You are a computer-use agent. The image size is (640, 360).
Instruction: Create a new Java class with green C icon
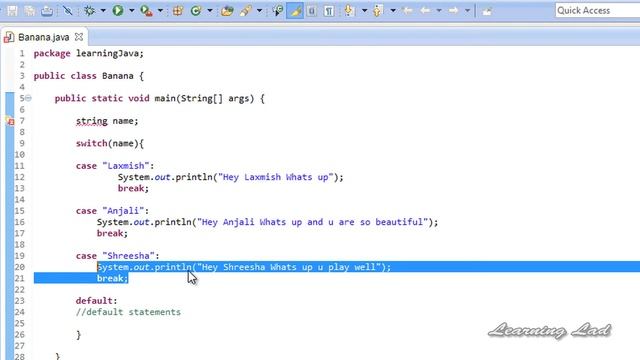(196, 11)
